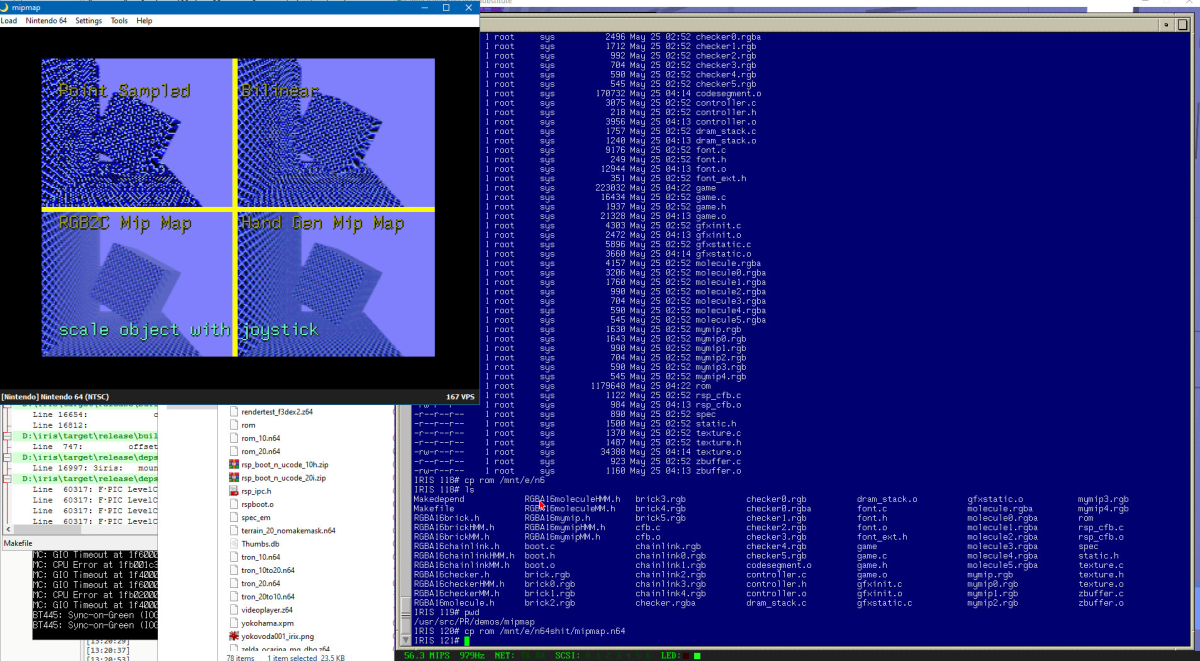Select the Thumbs.db file icon
This screenshot has width=1200, height=661.
(234, 543)
